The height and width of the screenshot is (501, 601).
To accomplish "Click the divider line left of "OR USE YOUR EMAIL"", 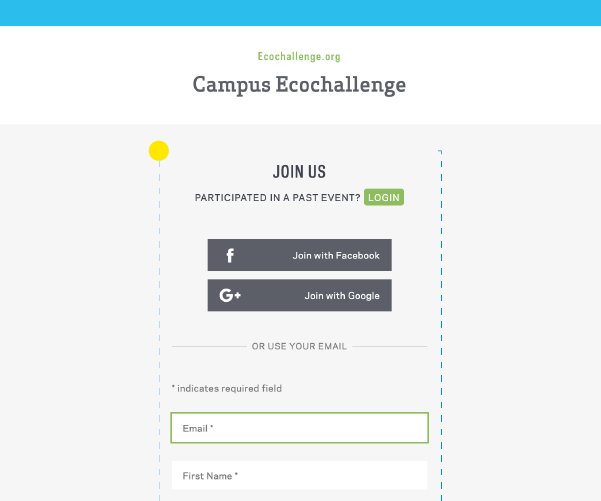I will (208, 346).
